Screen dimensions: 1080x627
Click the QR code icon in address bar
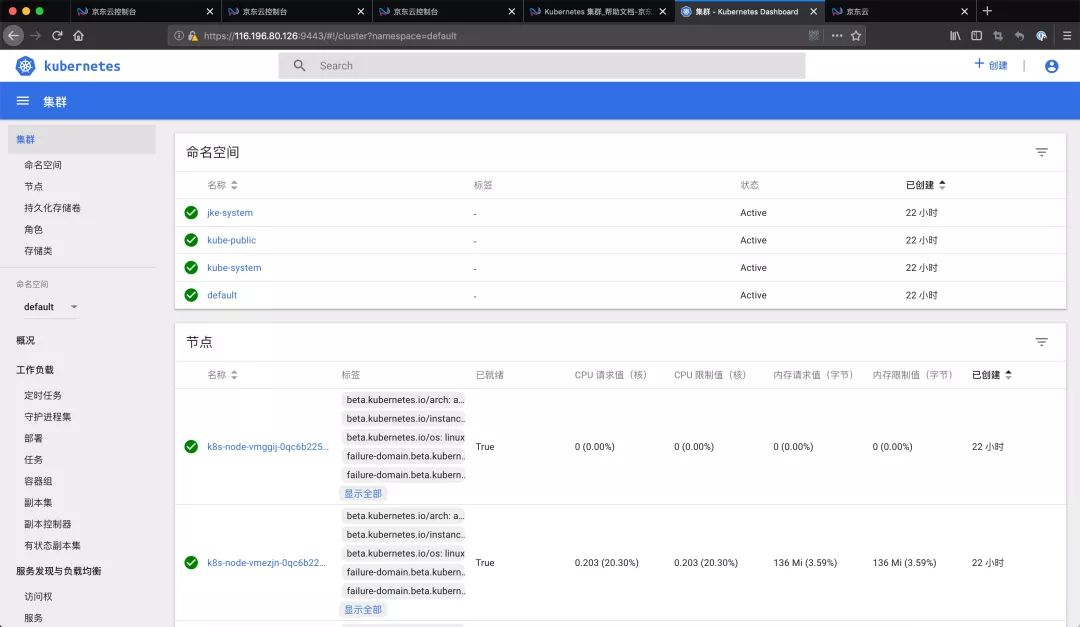pos(813,36)
